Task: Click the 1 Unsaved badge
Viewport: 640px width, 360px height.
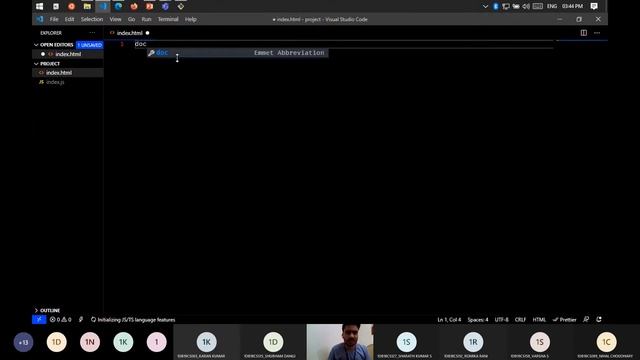Action: (89, 45)
